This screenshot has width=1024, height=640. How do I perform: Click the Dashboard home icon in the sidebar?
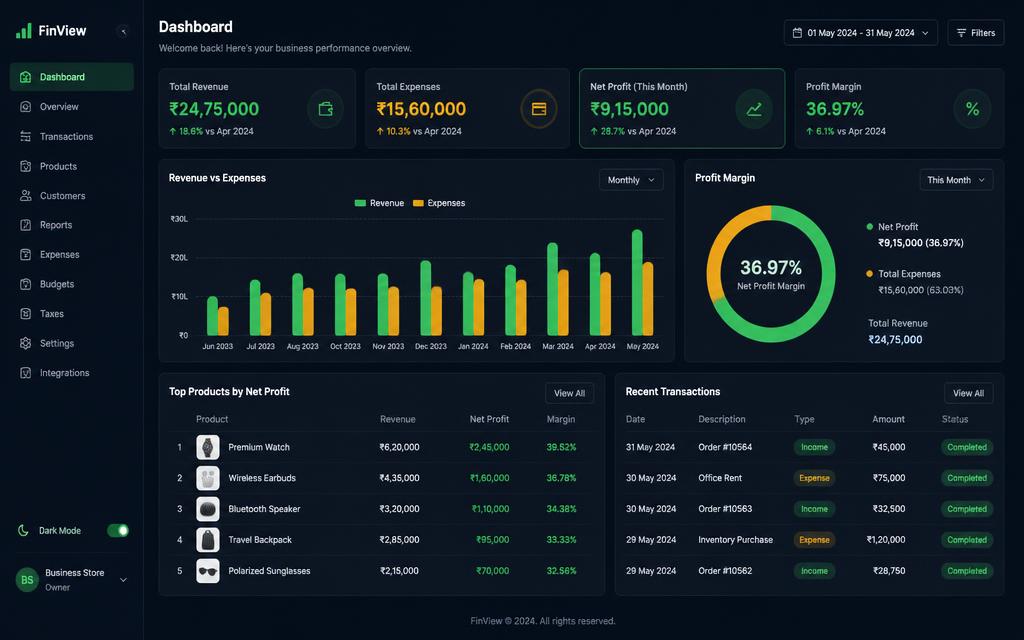25,77
